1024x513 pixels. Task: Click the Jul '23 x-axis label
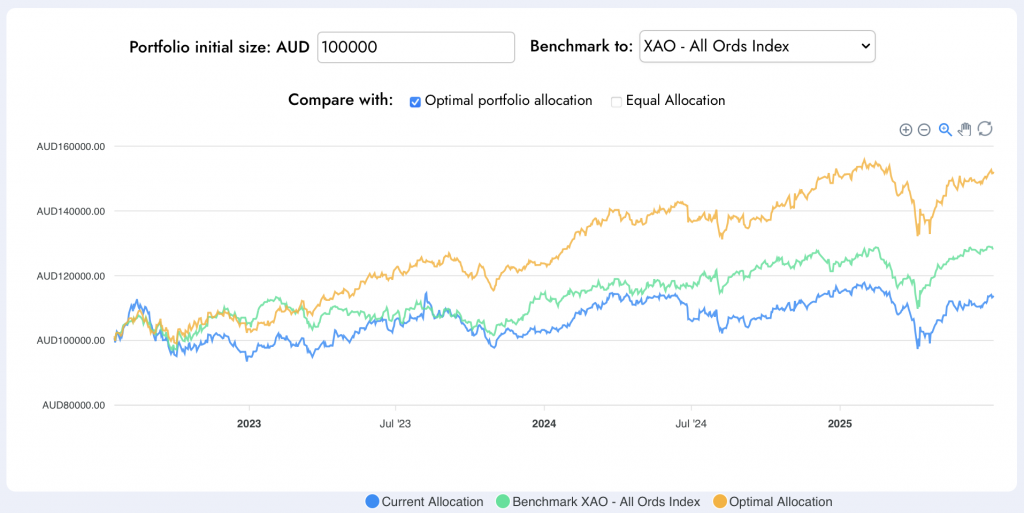click(x=395, y=424)
